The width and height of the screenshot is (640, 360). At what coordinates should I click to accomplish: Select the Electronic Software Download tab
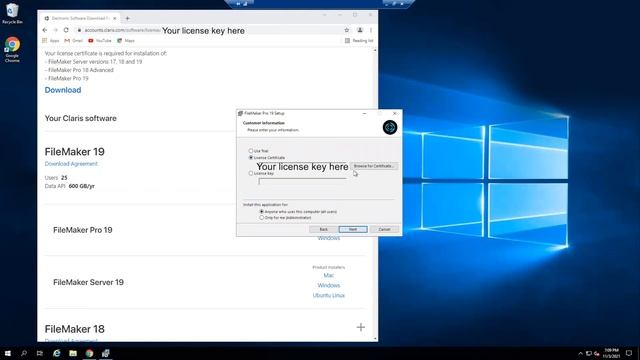80,18
